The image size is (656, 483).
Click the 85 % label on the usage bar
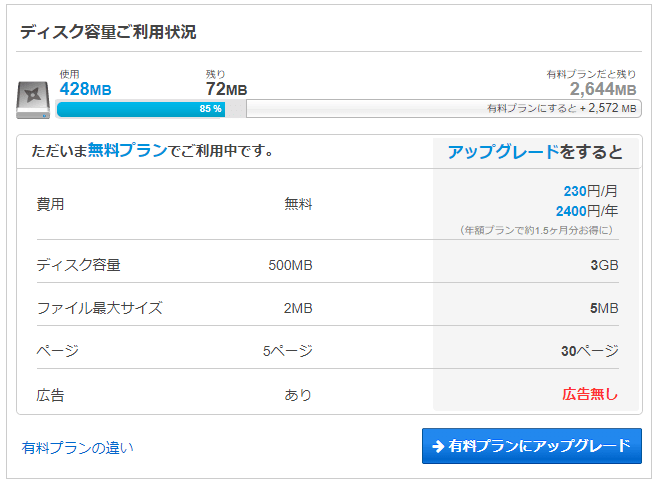(x=210, y=108)
